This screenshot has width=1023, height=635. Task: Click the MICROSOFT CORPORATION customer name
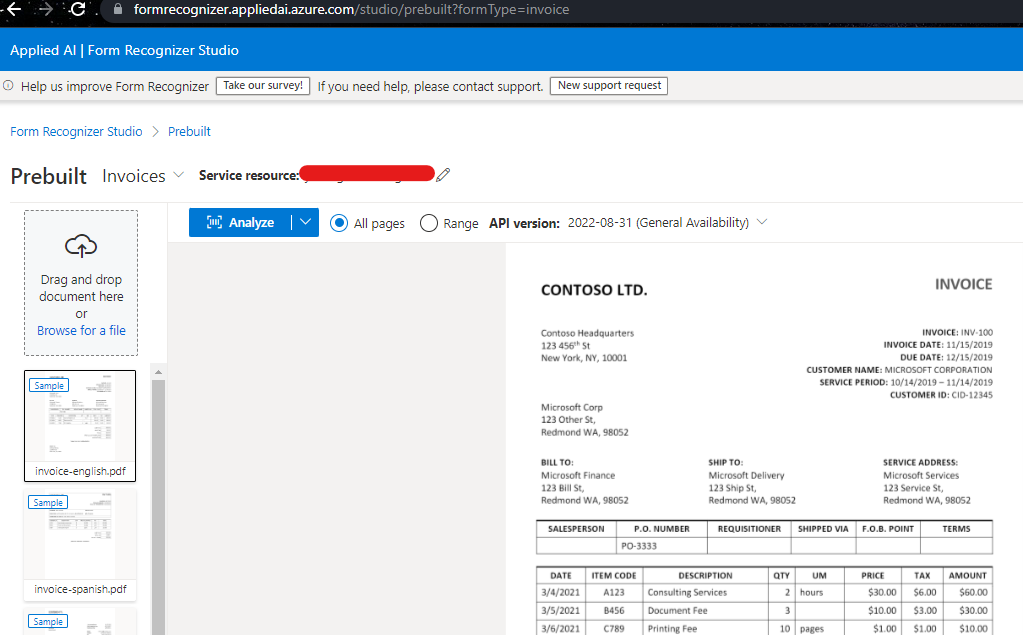pyautogui.click(x=938, y=370)
